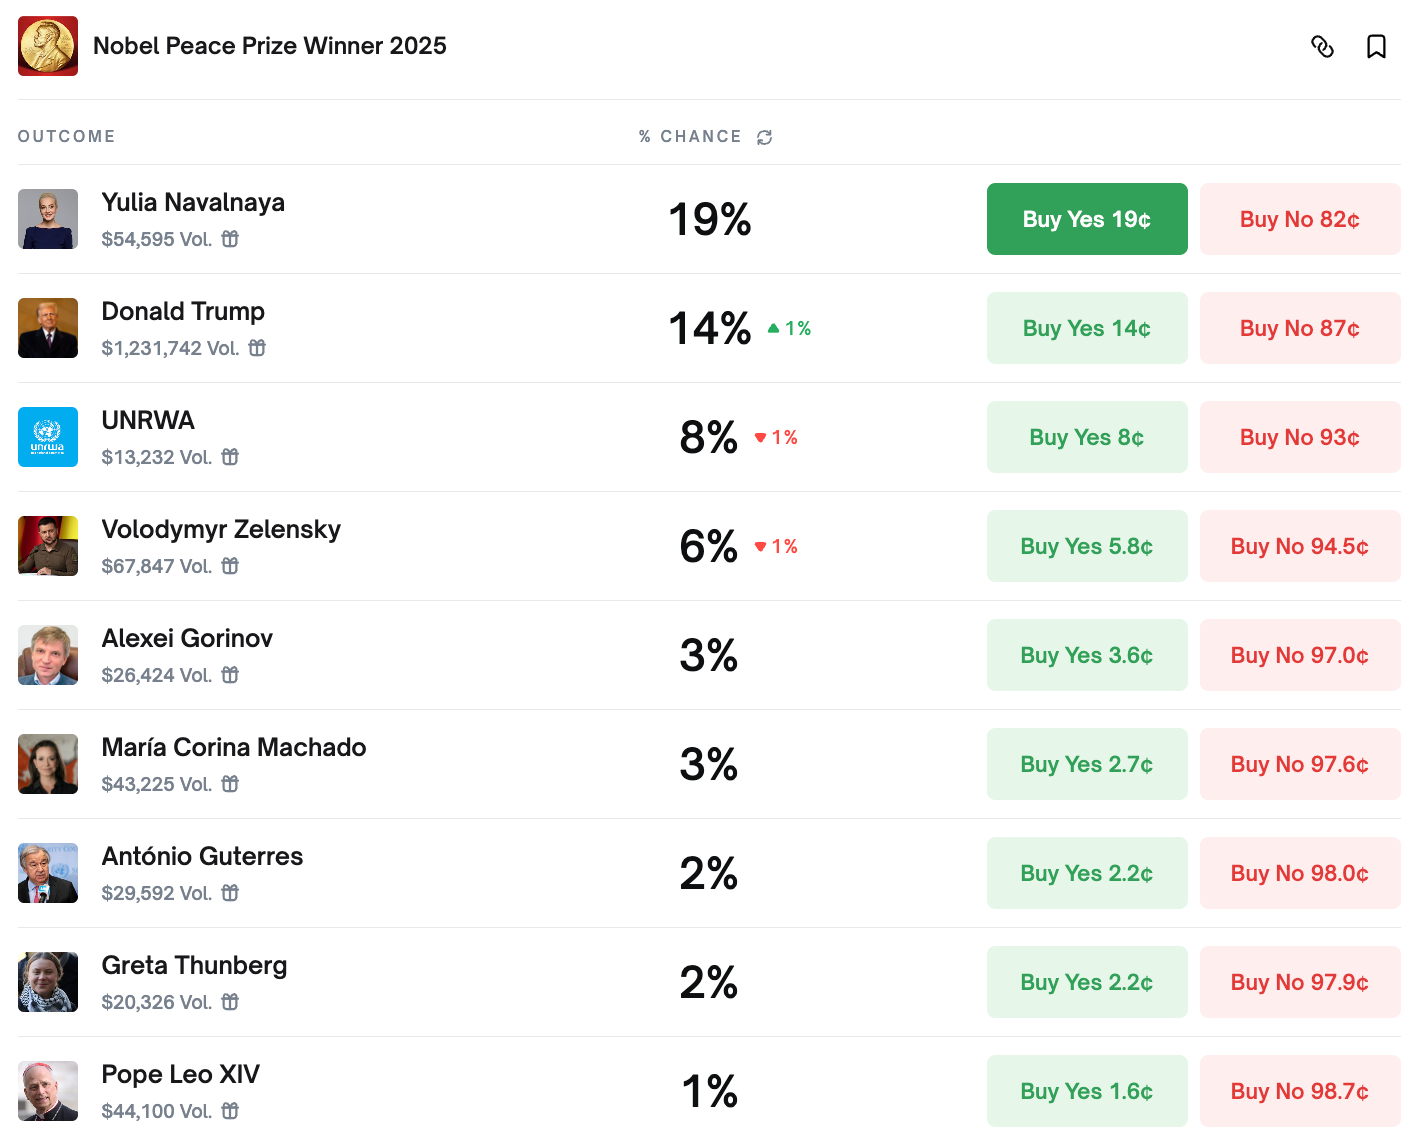Buy Yes at 2.2¢ for Greta Thunberg
Image resolution: width=1422 pixels, height=1144 pixels.
(1087, 982)
